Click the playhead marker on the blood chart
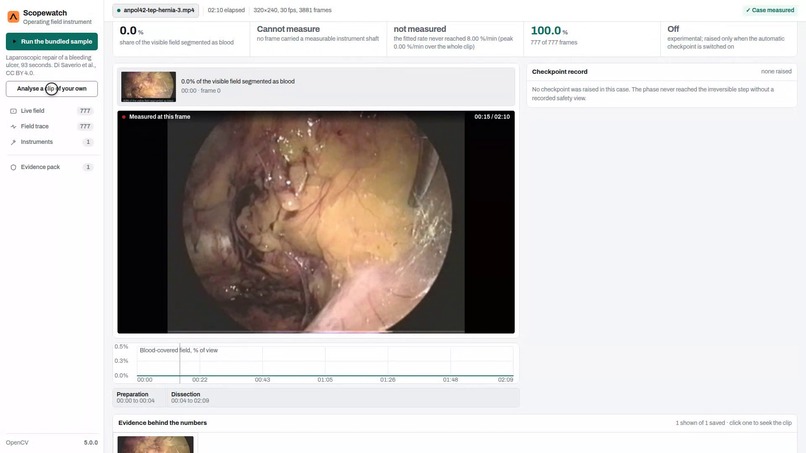 click(x=180, y=363)
